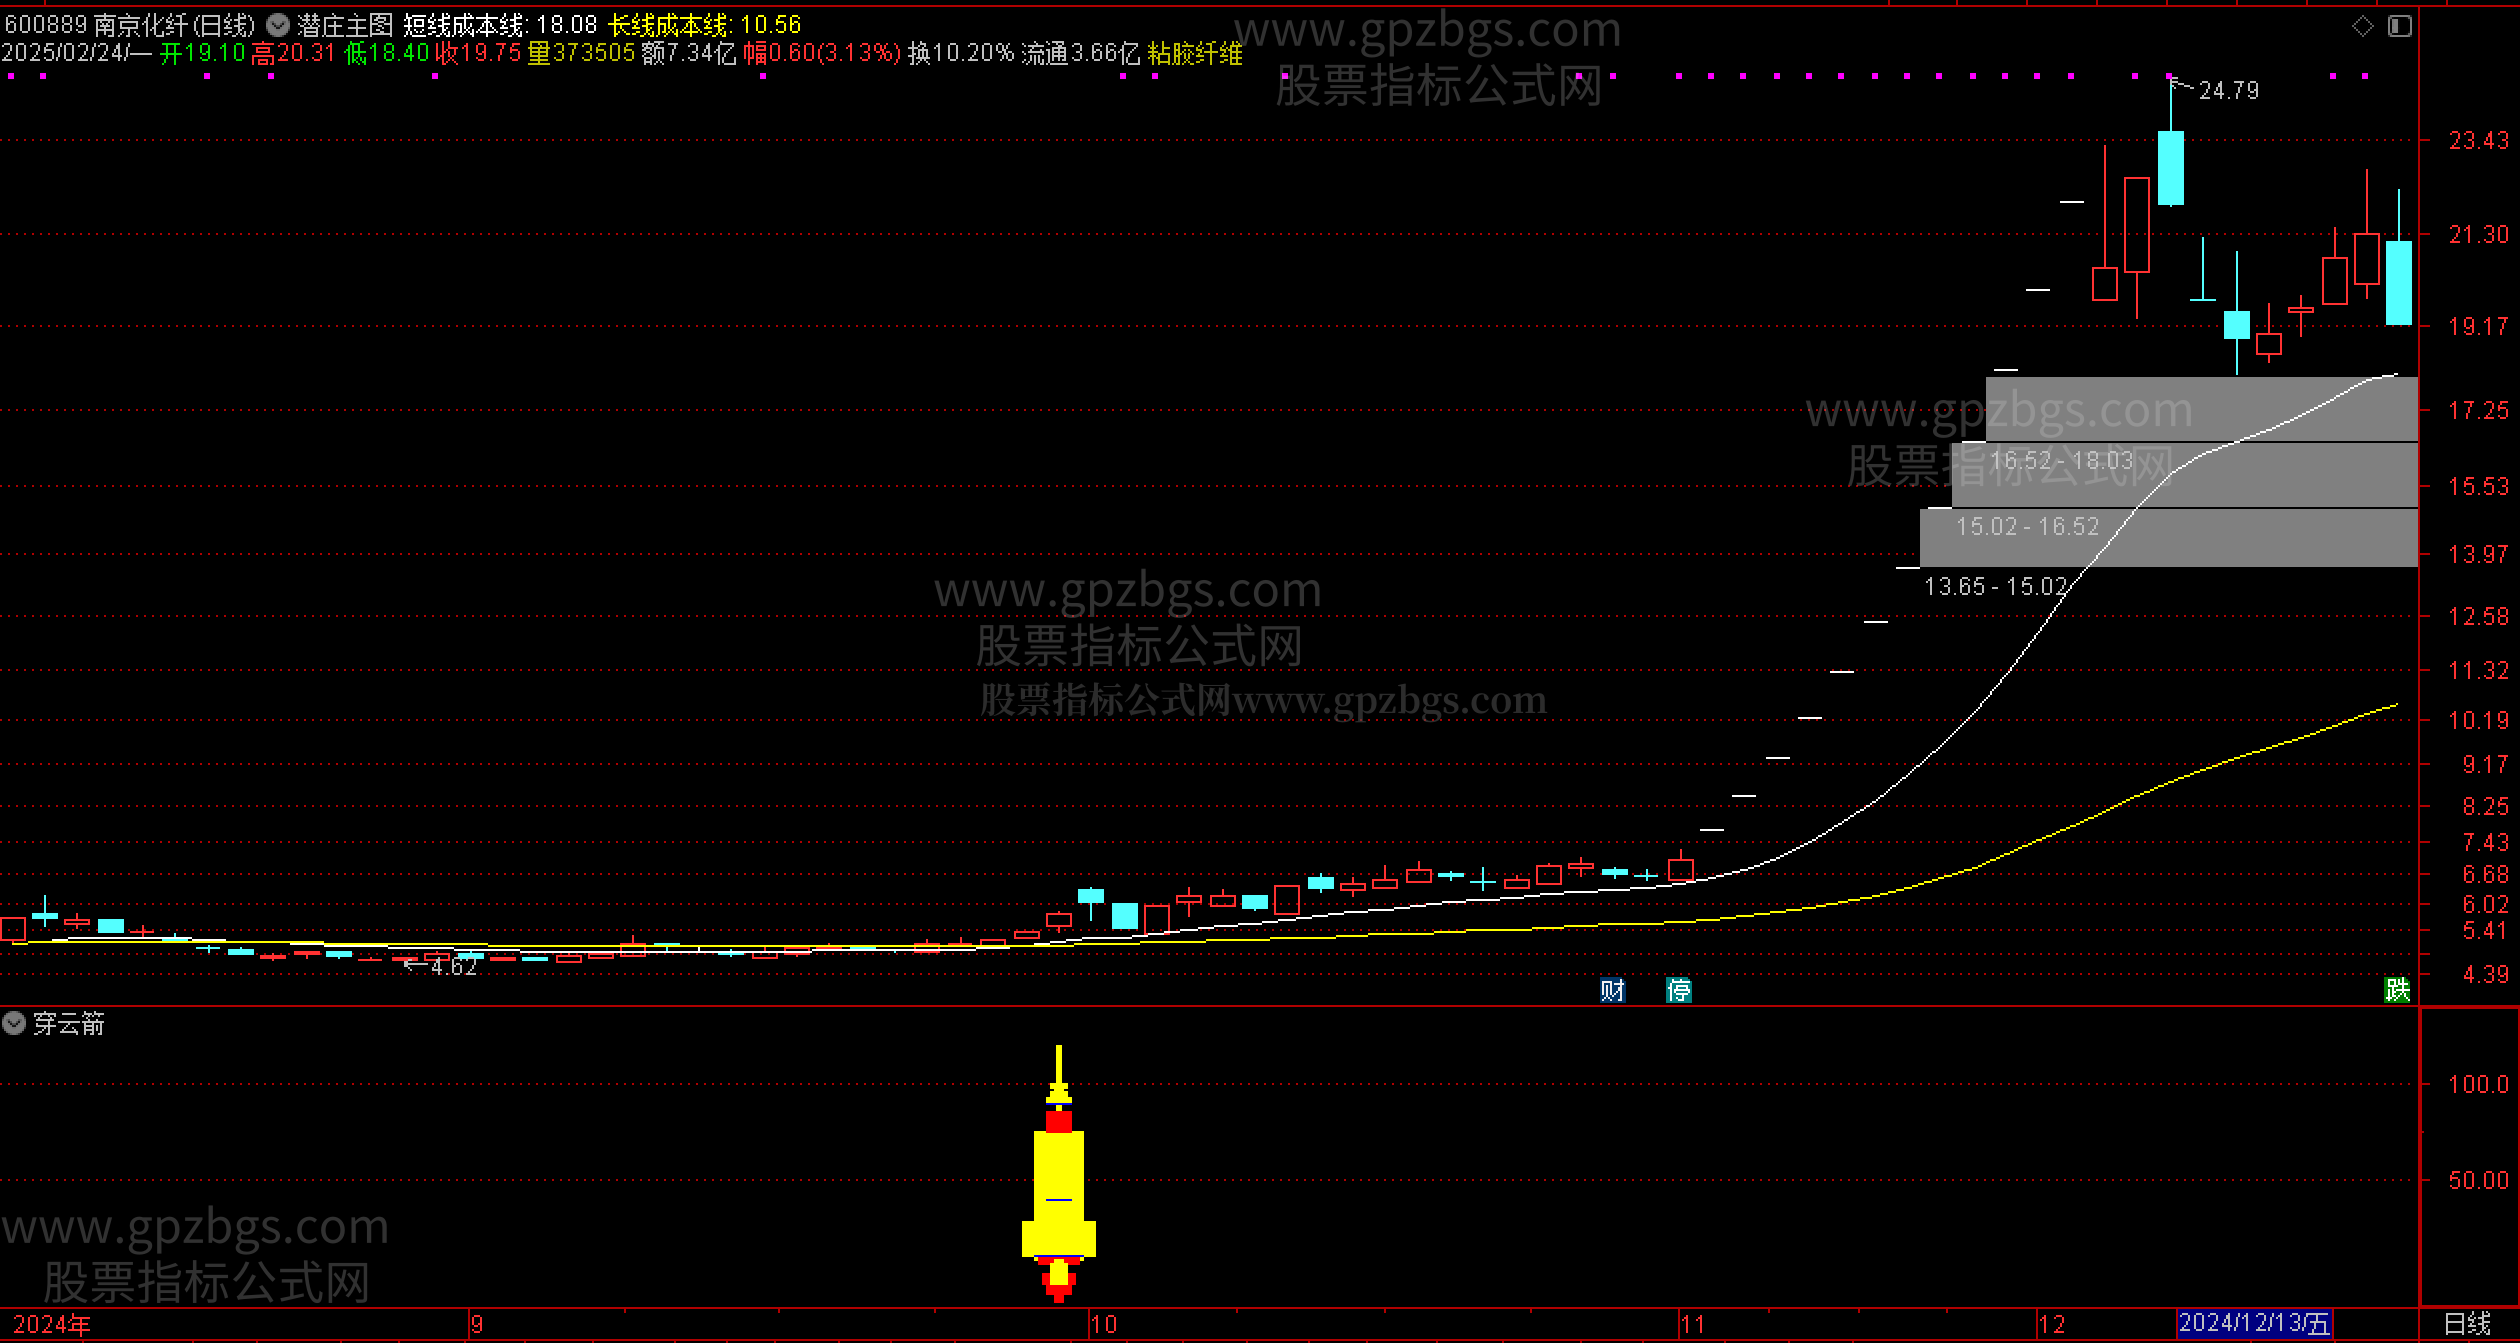Click the month 10 label on timeline
The height and width of the screenshot is (1343, 2520).
tap(1103, 1325)
